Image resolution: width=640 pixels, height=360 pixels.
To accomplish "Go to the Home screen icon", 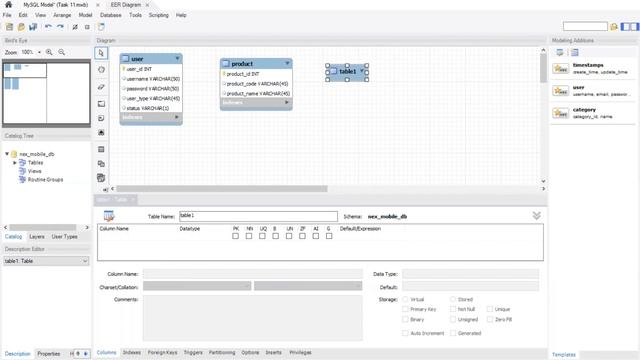I will pos(8,4).
